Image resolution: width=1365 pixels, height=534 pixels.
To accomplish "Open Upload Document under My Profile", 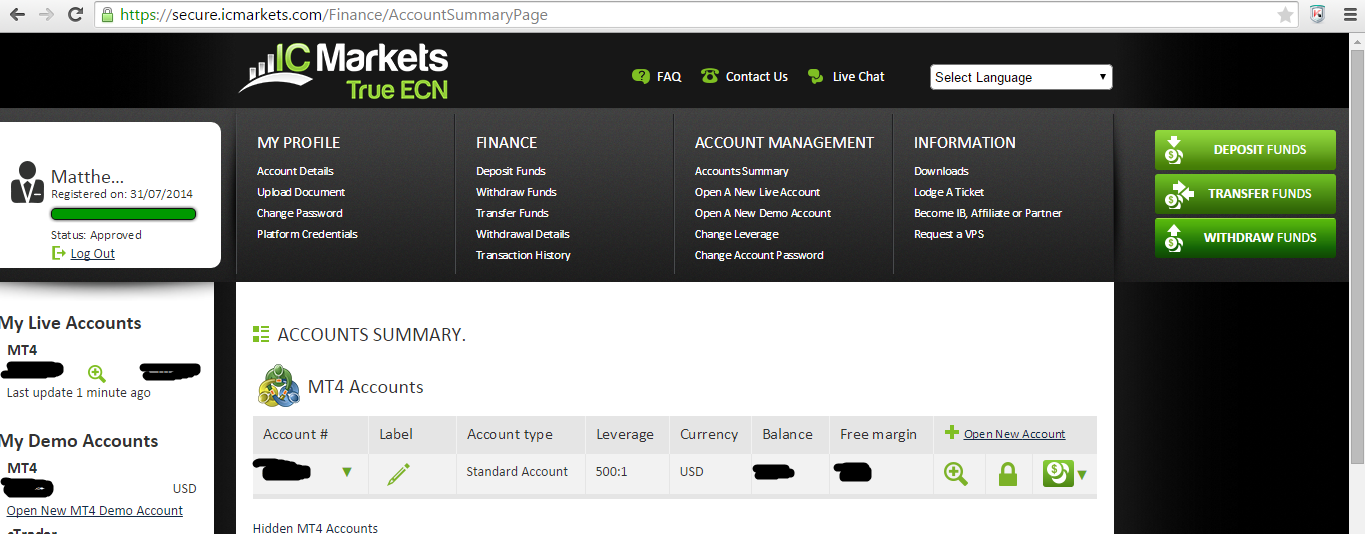I will pyautogui.click(x=301, y=192).
